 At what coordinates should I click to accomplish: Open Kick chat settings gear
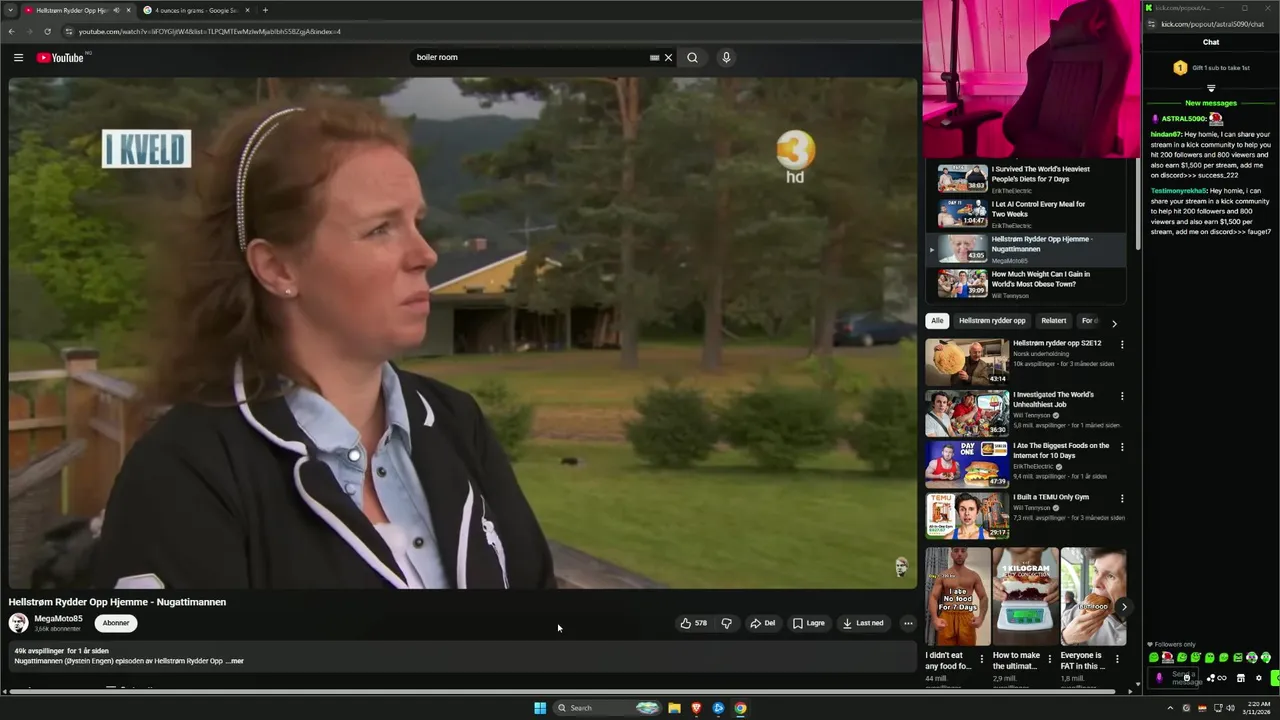point(1259,678)
